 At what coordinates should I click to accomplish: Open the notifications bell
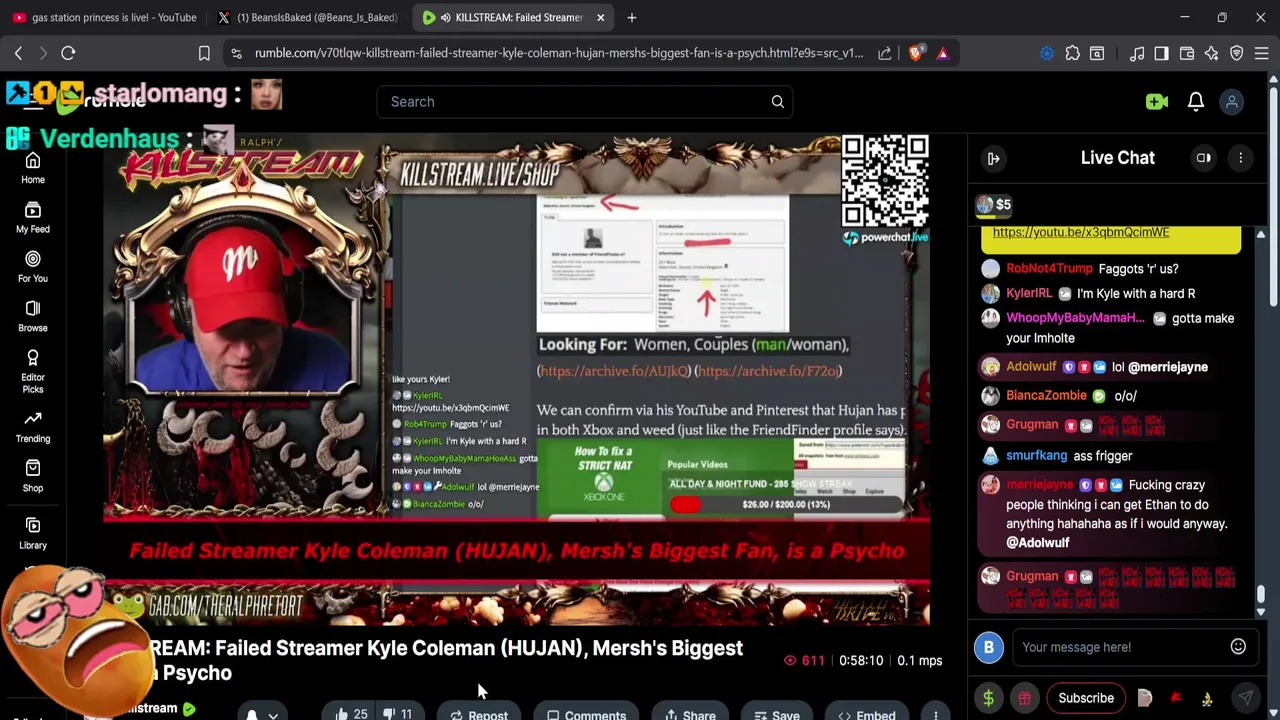click(x=1196, y=102)
